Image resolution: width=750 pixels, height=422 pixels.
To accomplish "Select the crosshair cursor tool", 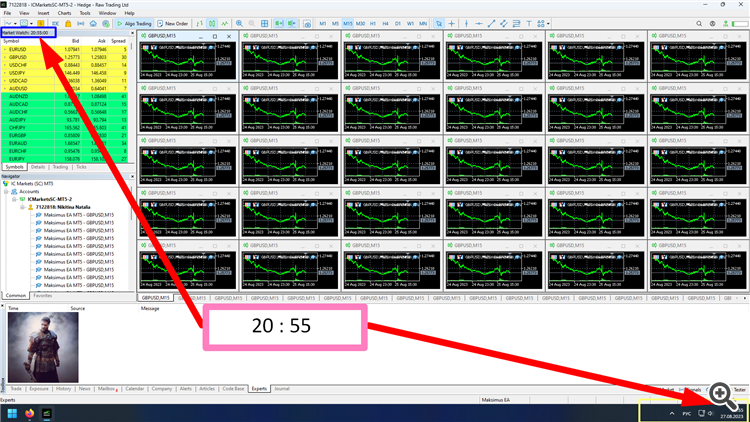I will (452, 23).
